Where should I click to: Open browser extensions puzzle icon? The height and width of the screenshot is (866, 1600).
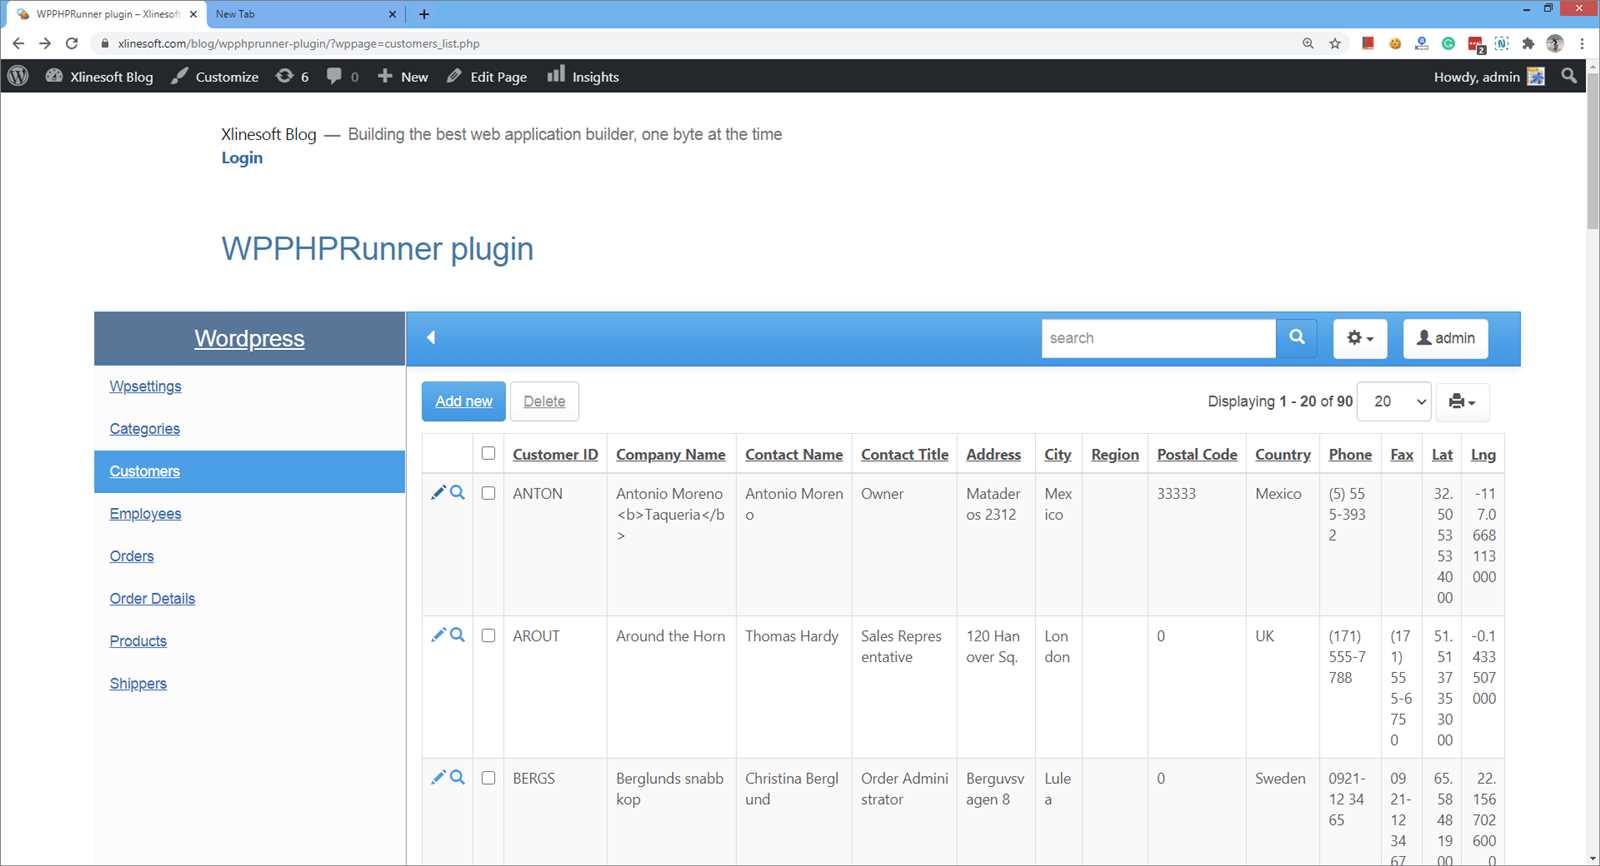tap(1528, 43)
